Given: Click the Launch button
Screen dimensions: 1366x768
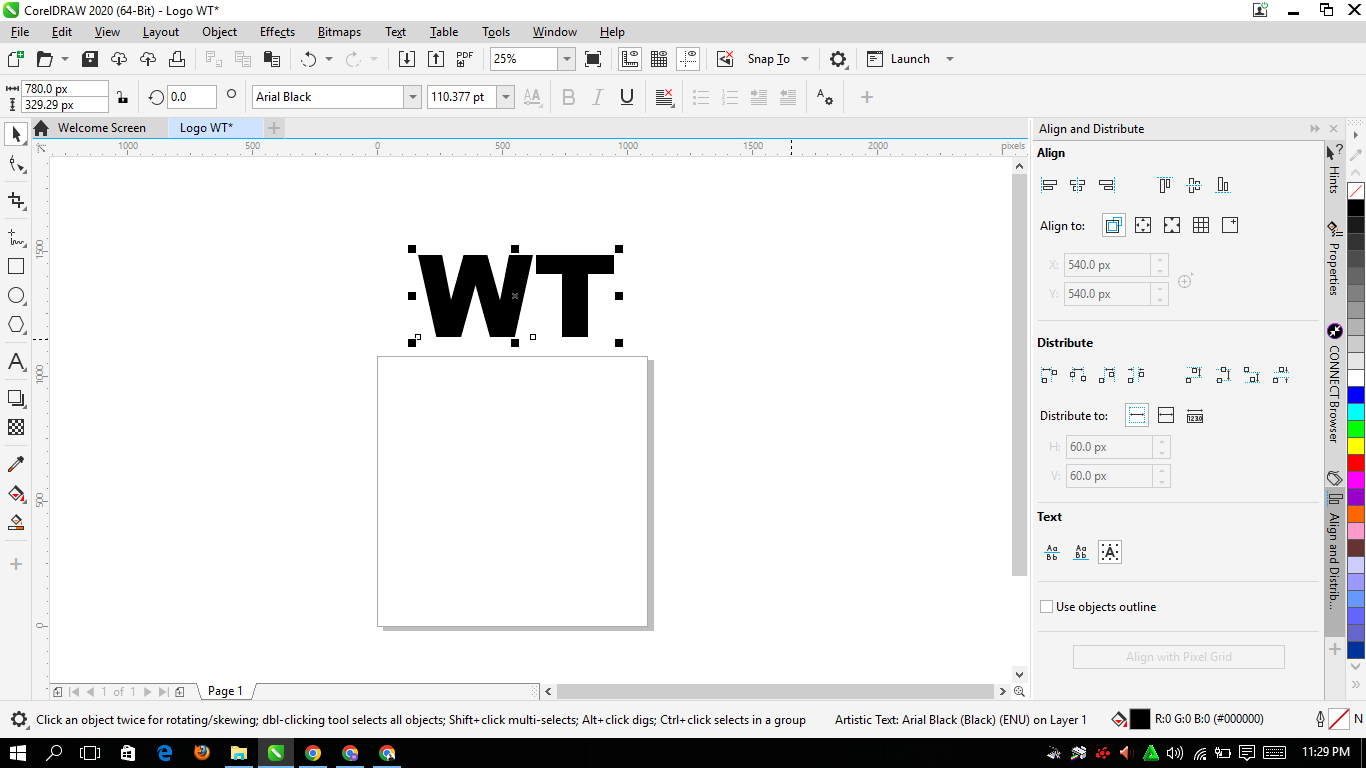Looking at the screenshot, I should pos(909,59).
